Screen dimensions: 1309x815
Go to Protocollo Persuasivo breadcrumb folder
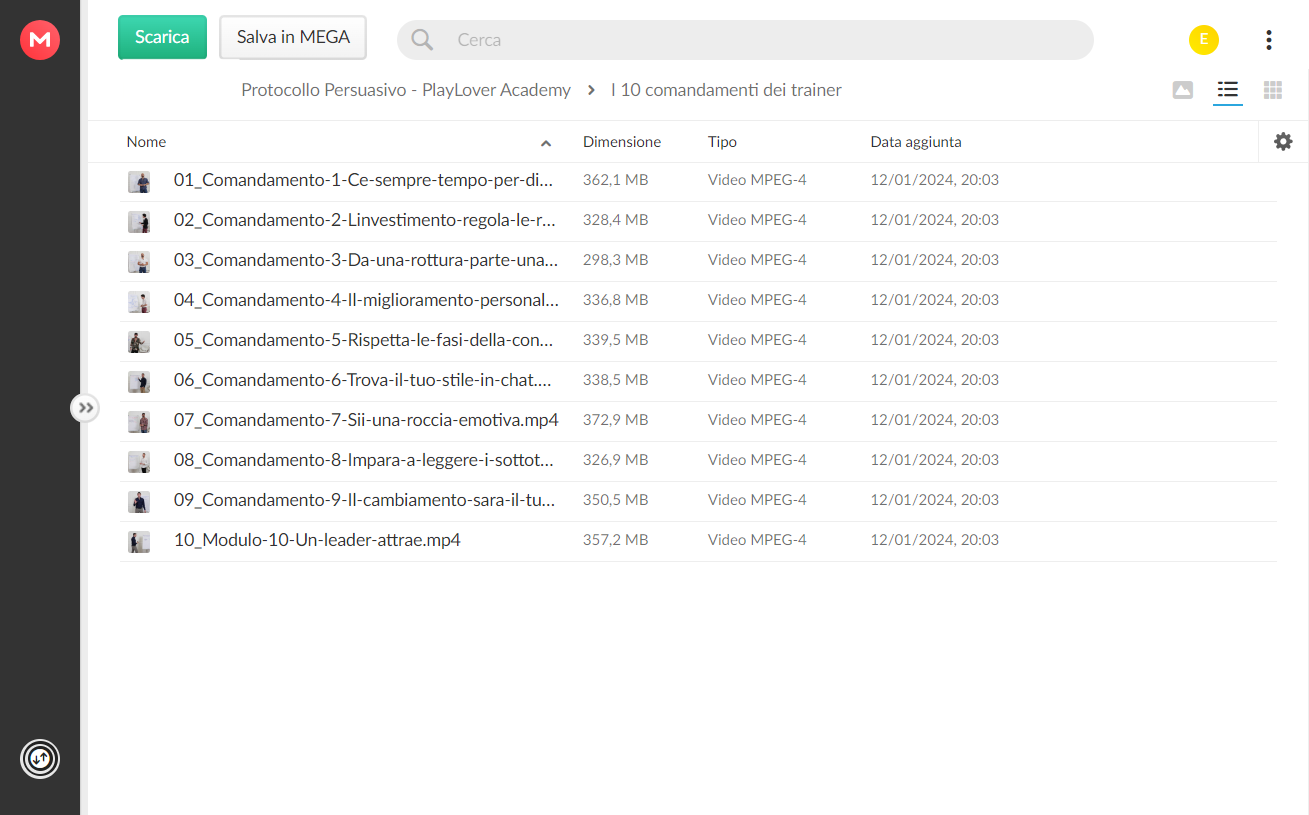[406, 90]
